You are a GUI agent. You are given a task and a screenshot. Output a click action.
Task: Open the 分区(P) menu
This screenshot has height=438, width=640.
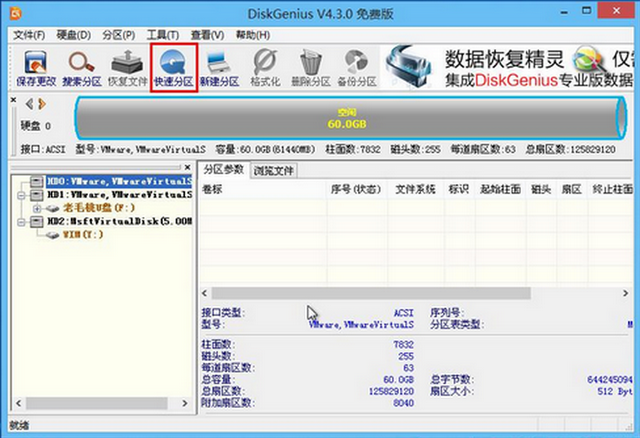tap(119, 35)
